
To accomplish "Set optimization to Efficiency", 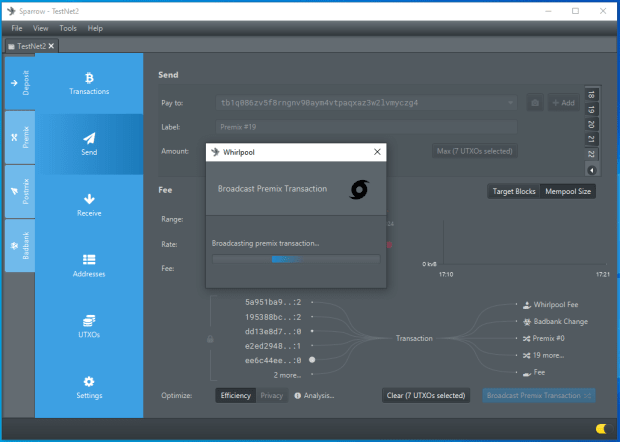I will (x=236, y=395).
